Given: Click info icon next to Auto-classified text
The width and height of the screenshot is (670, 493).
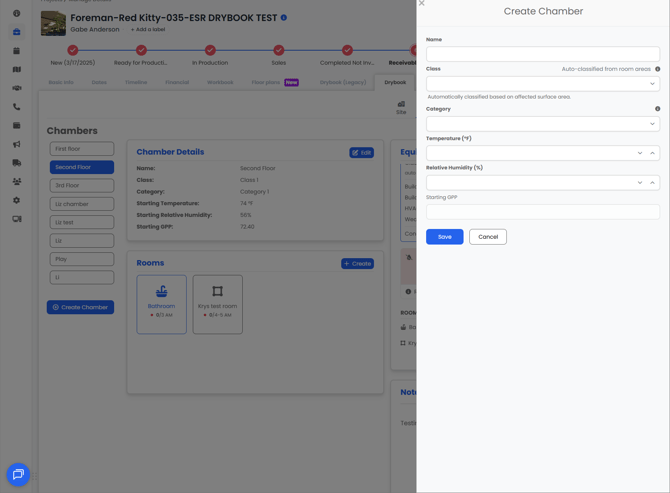Looking at the screenshot, I should click(x=657, y=69).
